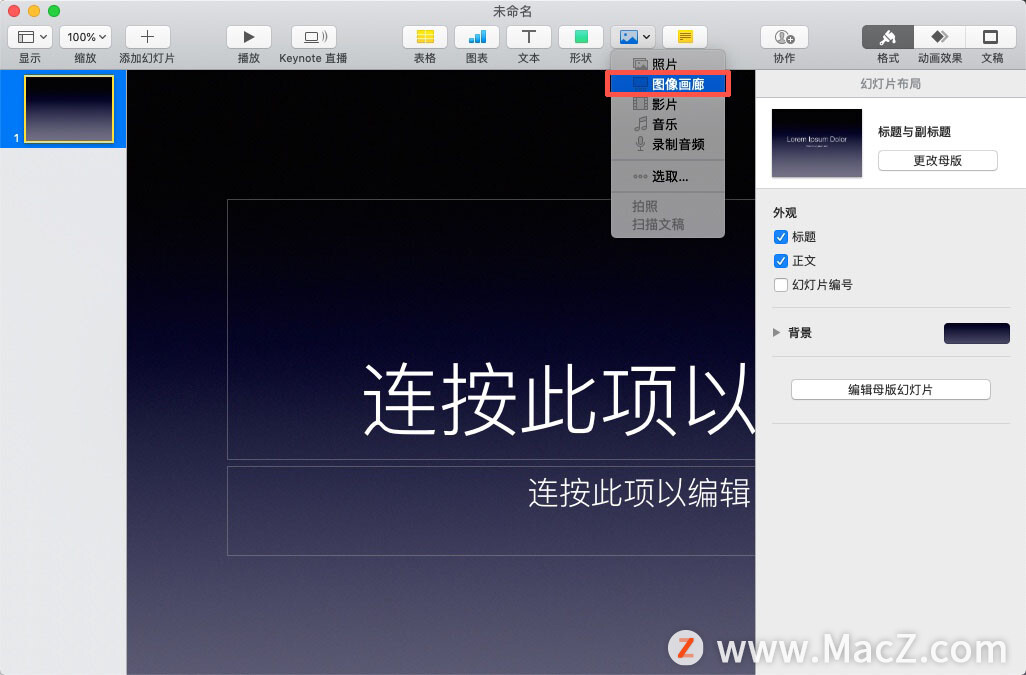This screenshot has width=1026, height=675.
Task: Click the 未命名 window title
Action: 512,11
